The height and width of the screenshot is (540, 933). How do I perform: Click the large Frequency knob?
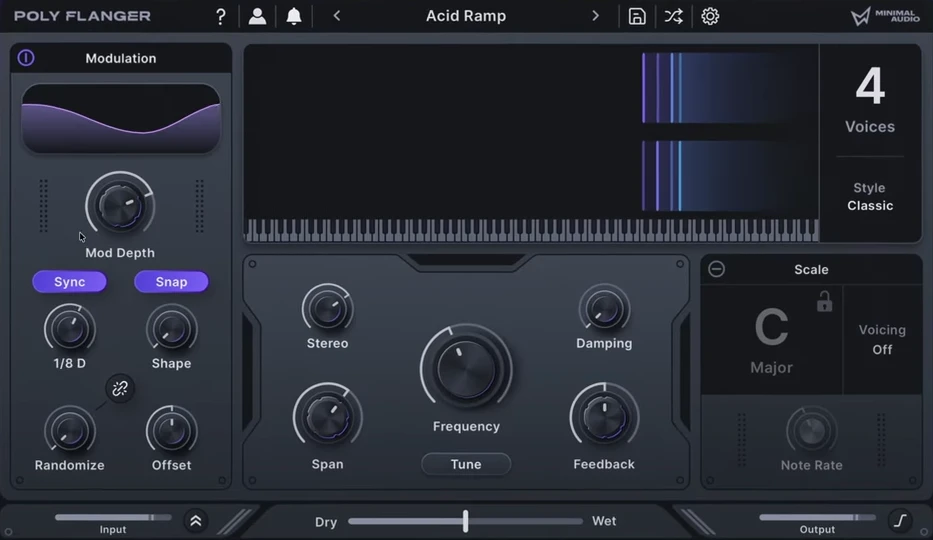click(466, 369)
